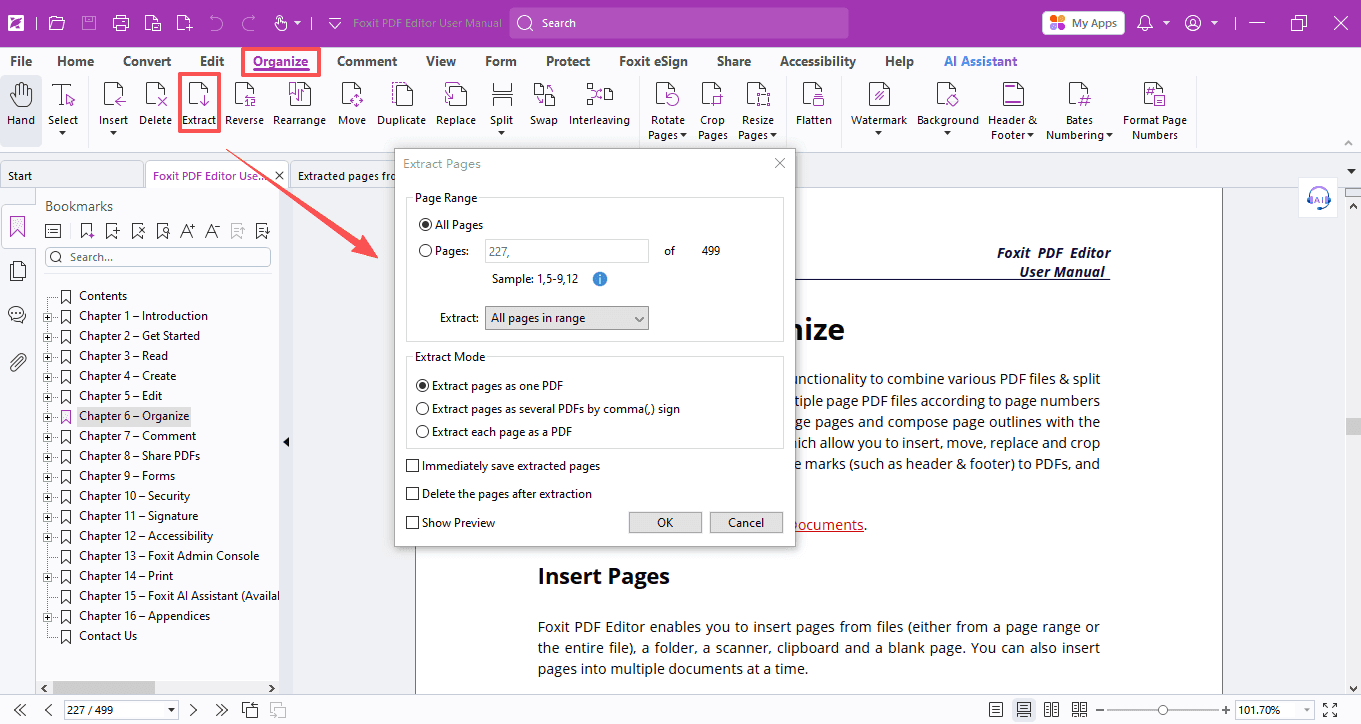
Task: Open the Attachments paperclip panel icon
Action: pyautogui.click(x=17, y=362)
